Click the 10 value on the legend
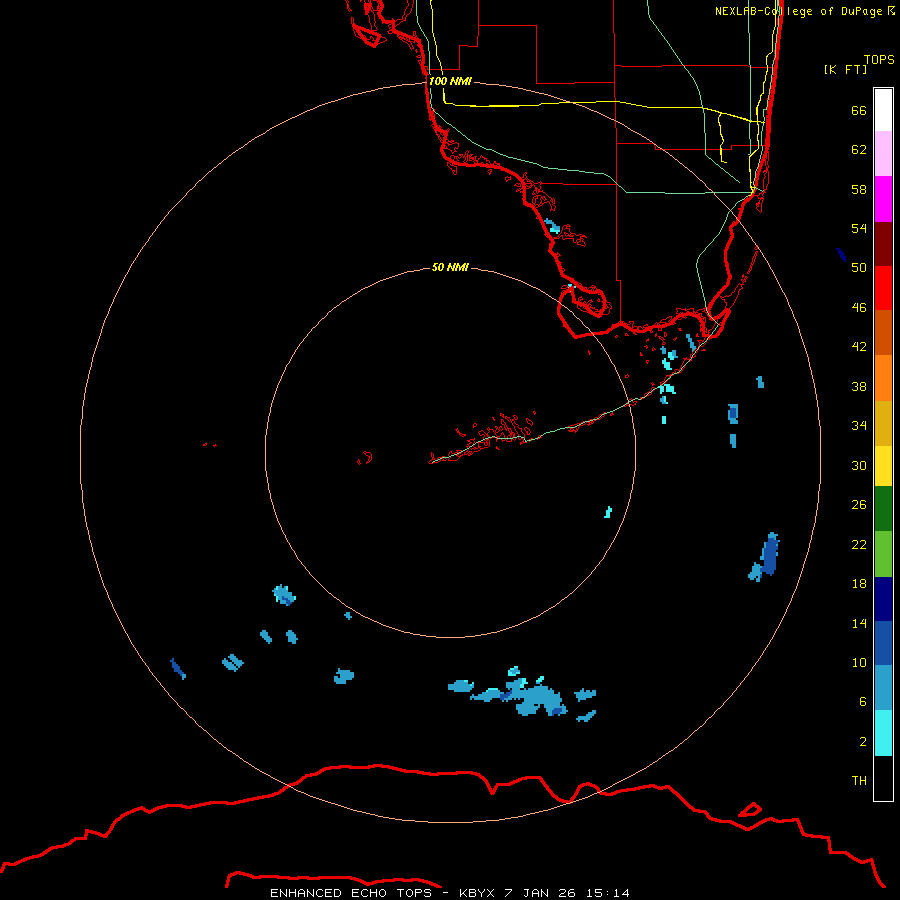Screen dimensions: 900x900 pyautogui.click(x=859, y=663)
